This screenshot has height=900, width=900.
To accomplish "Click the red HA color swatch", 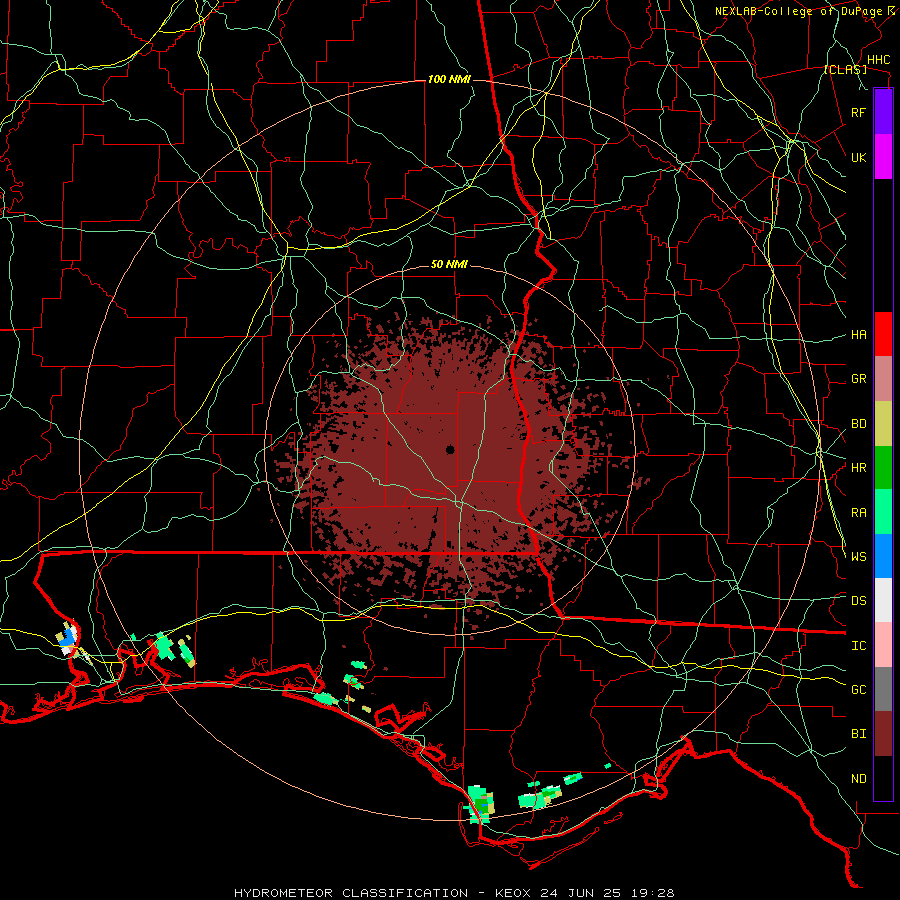I will click(883, 334).
